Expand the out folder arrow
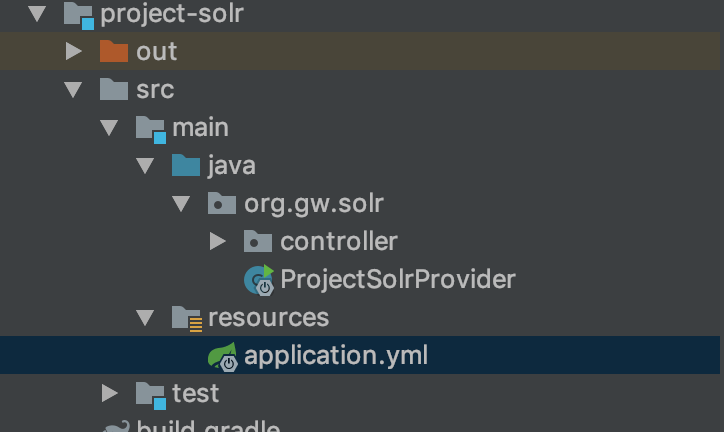The image size is (724, 432). (74, 51)
